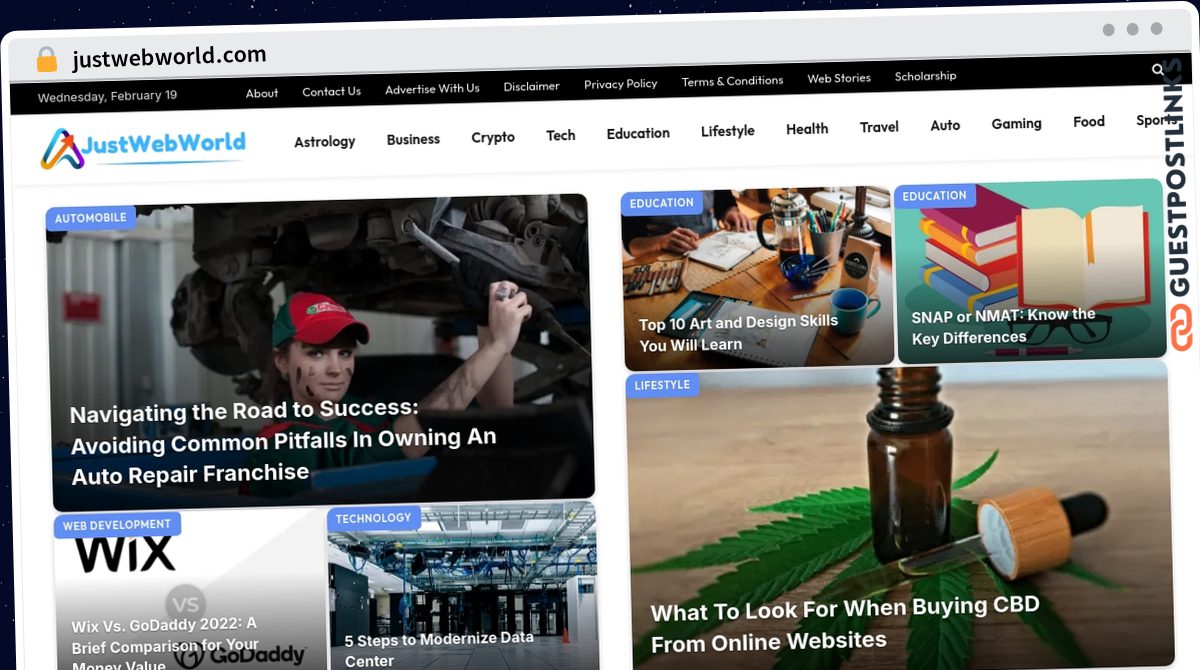Visit the Scholarship page
This screenshot has width=1200, height=670.
(x=925, y=76)
